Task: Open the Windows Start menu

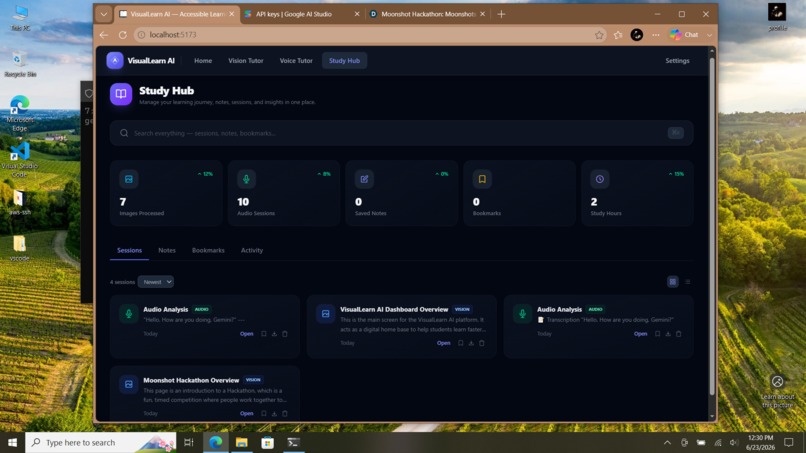Action: point(12,442)
